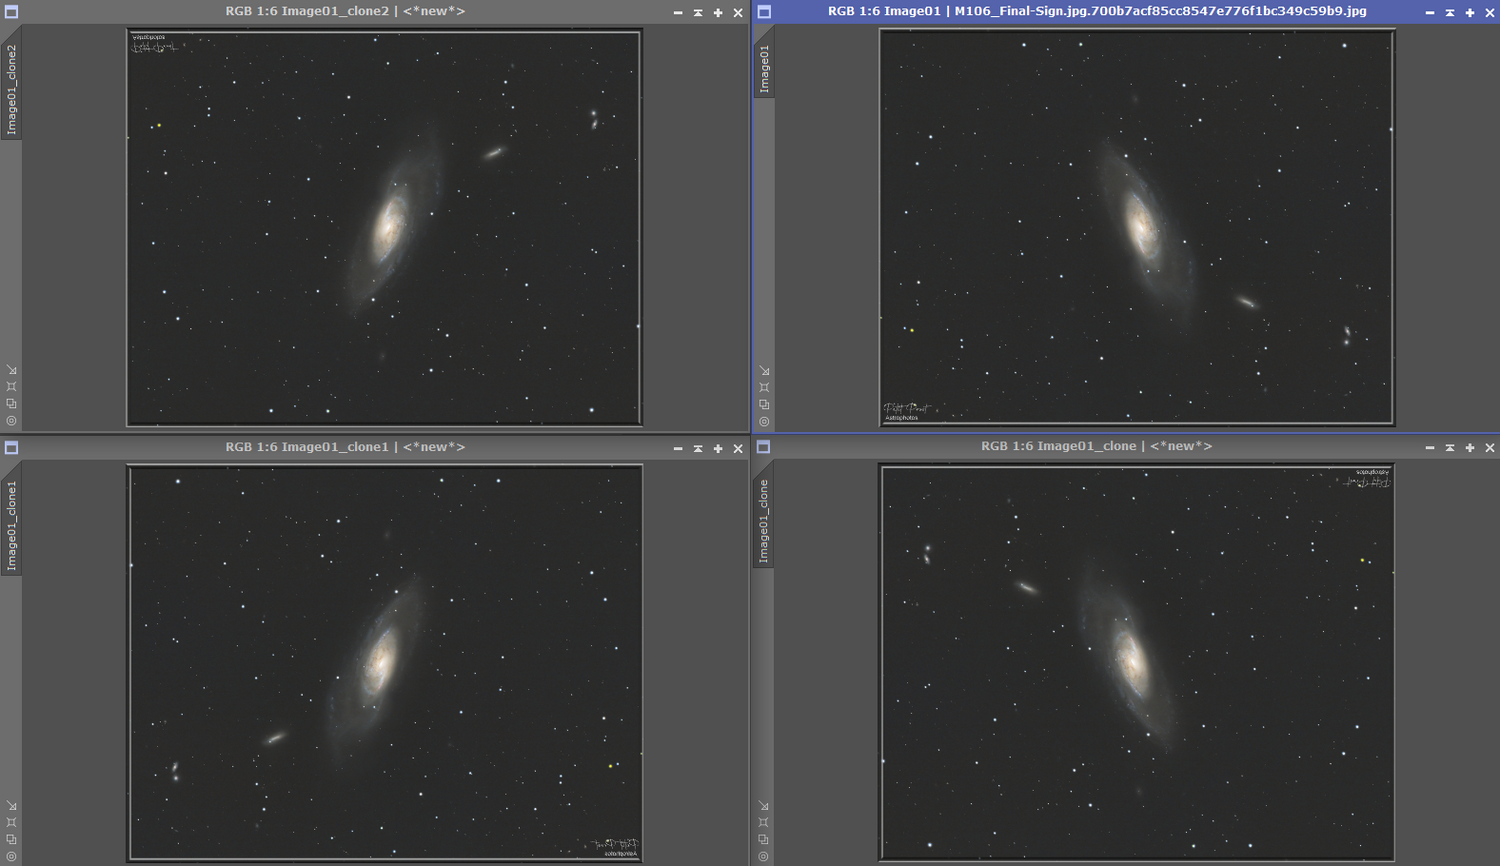Image resolution: width=1500 pixels, height=866 pixels.
Task: Click galaxy image in Image01_clone1 window
Action: pos(385,663)
